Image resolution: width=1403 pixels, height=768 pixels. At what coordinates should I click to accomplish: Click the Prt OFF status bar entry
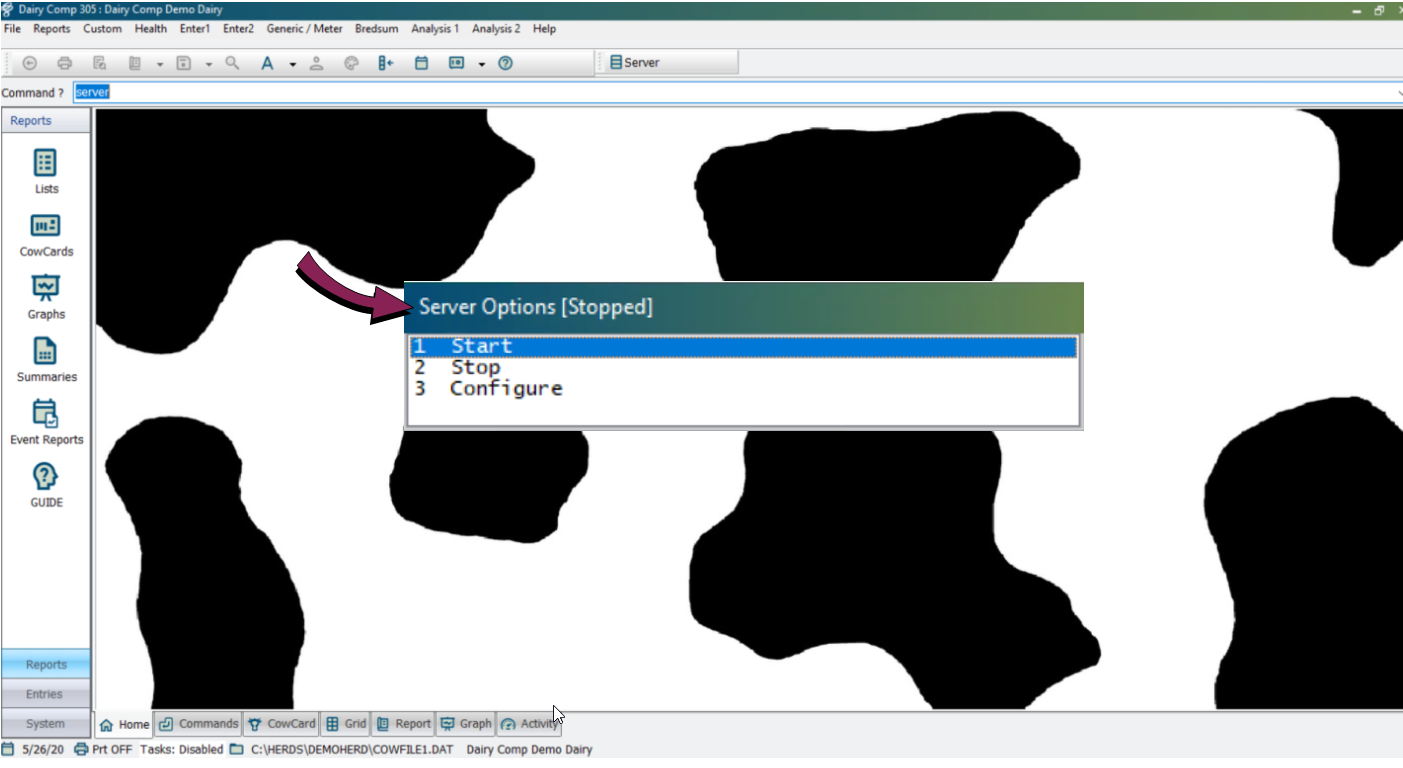tap(112, 750)
